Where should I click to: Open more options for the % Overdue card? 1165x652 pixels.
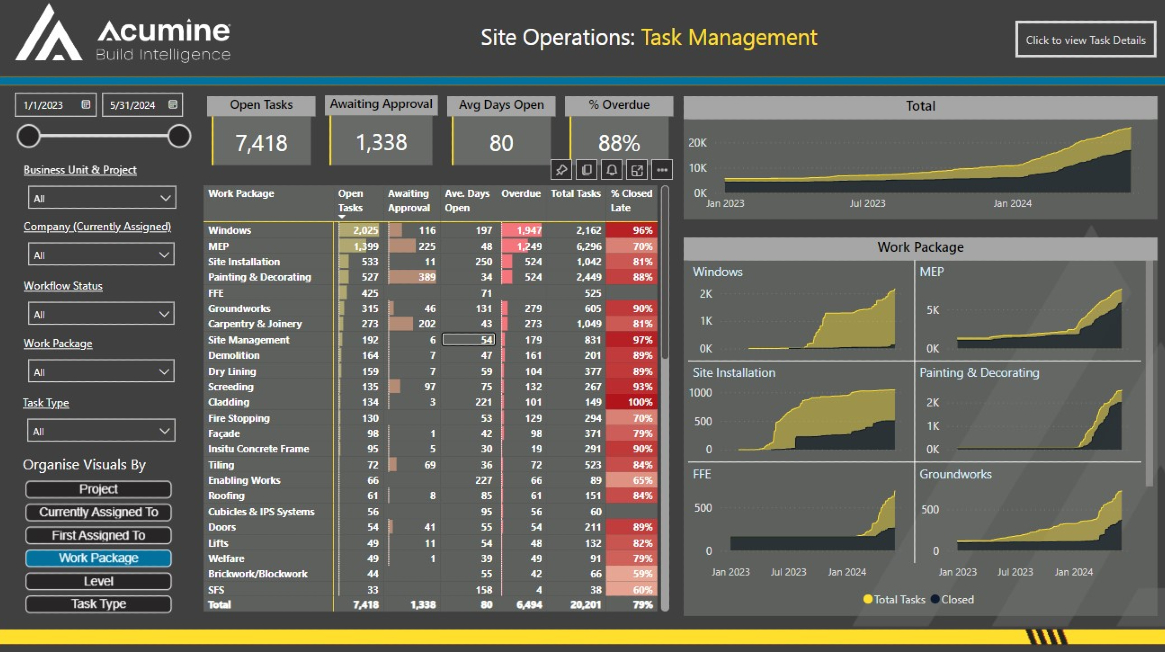660,169
